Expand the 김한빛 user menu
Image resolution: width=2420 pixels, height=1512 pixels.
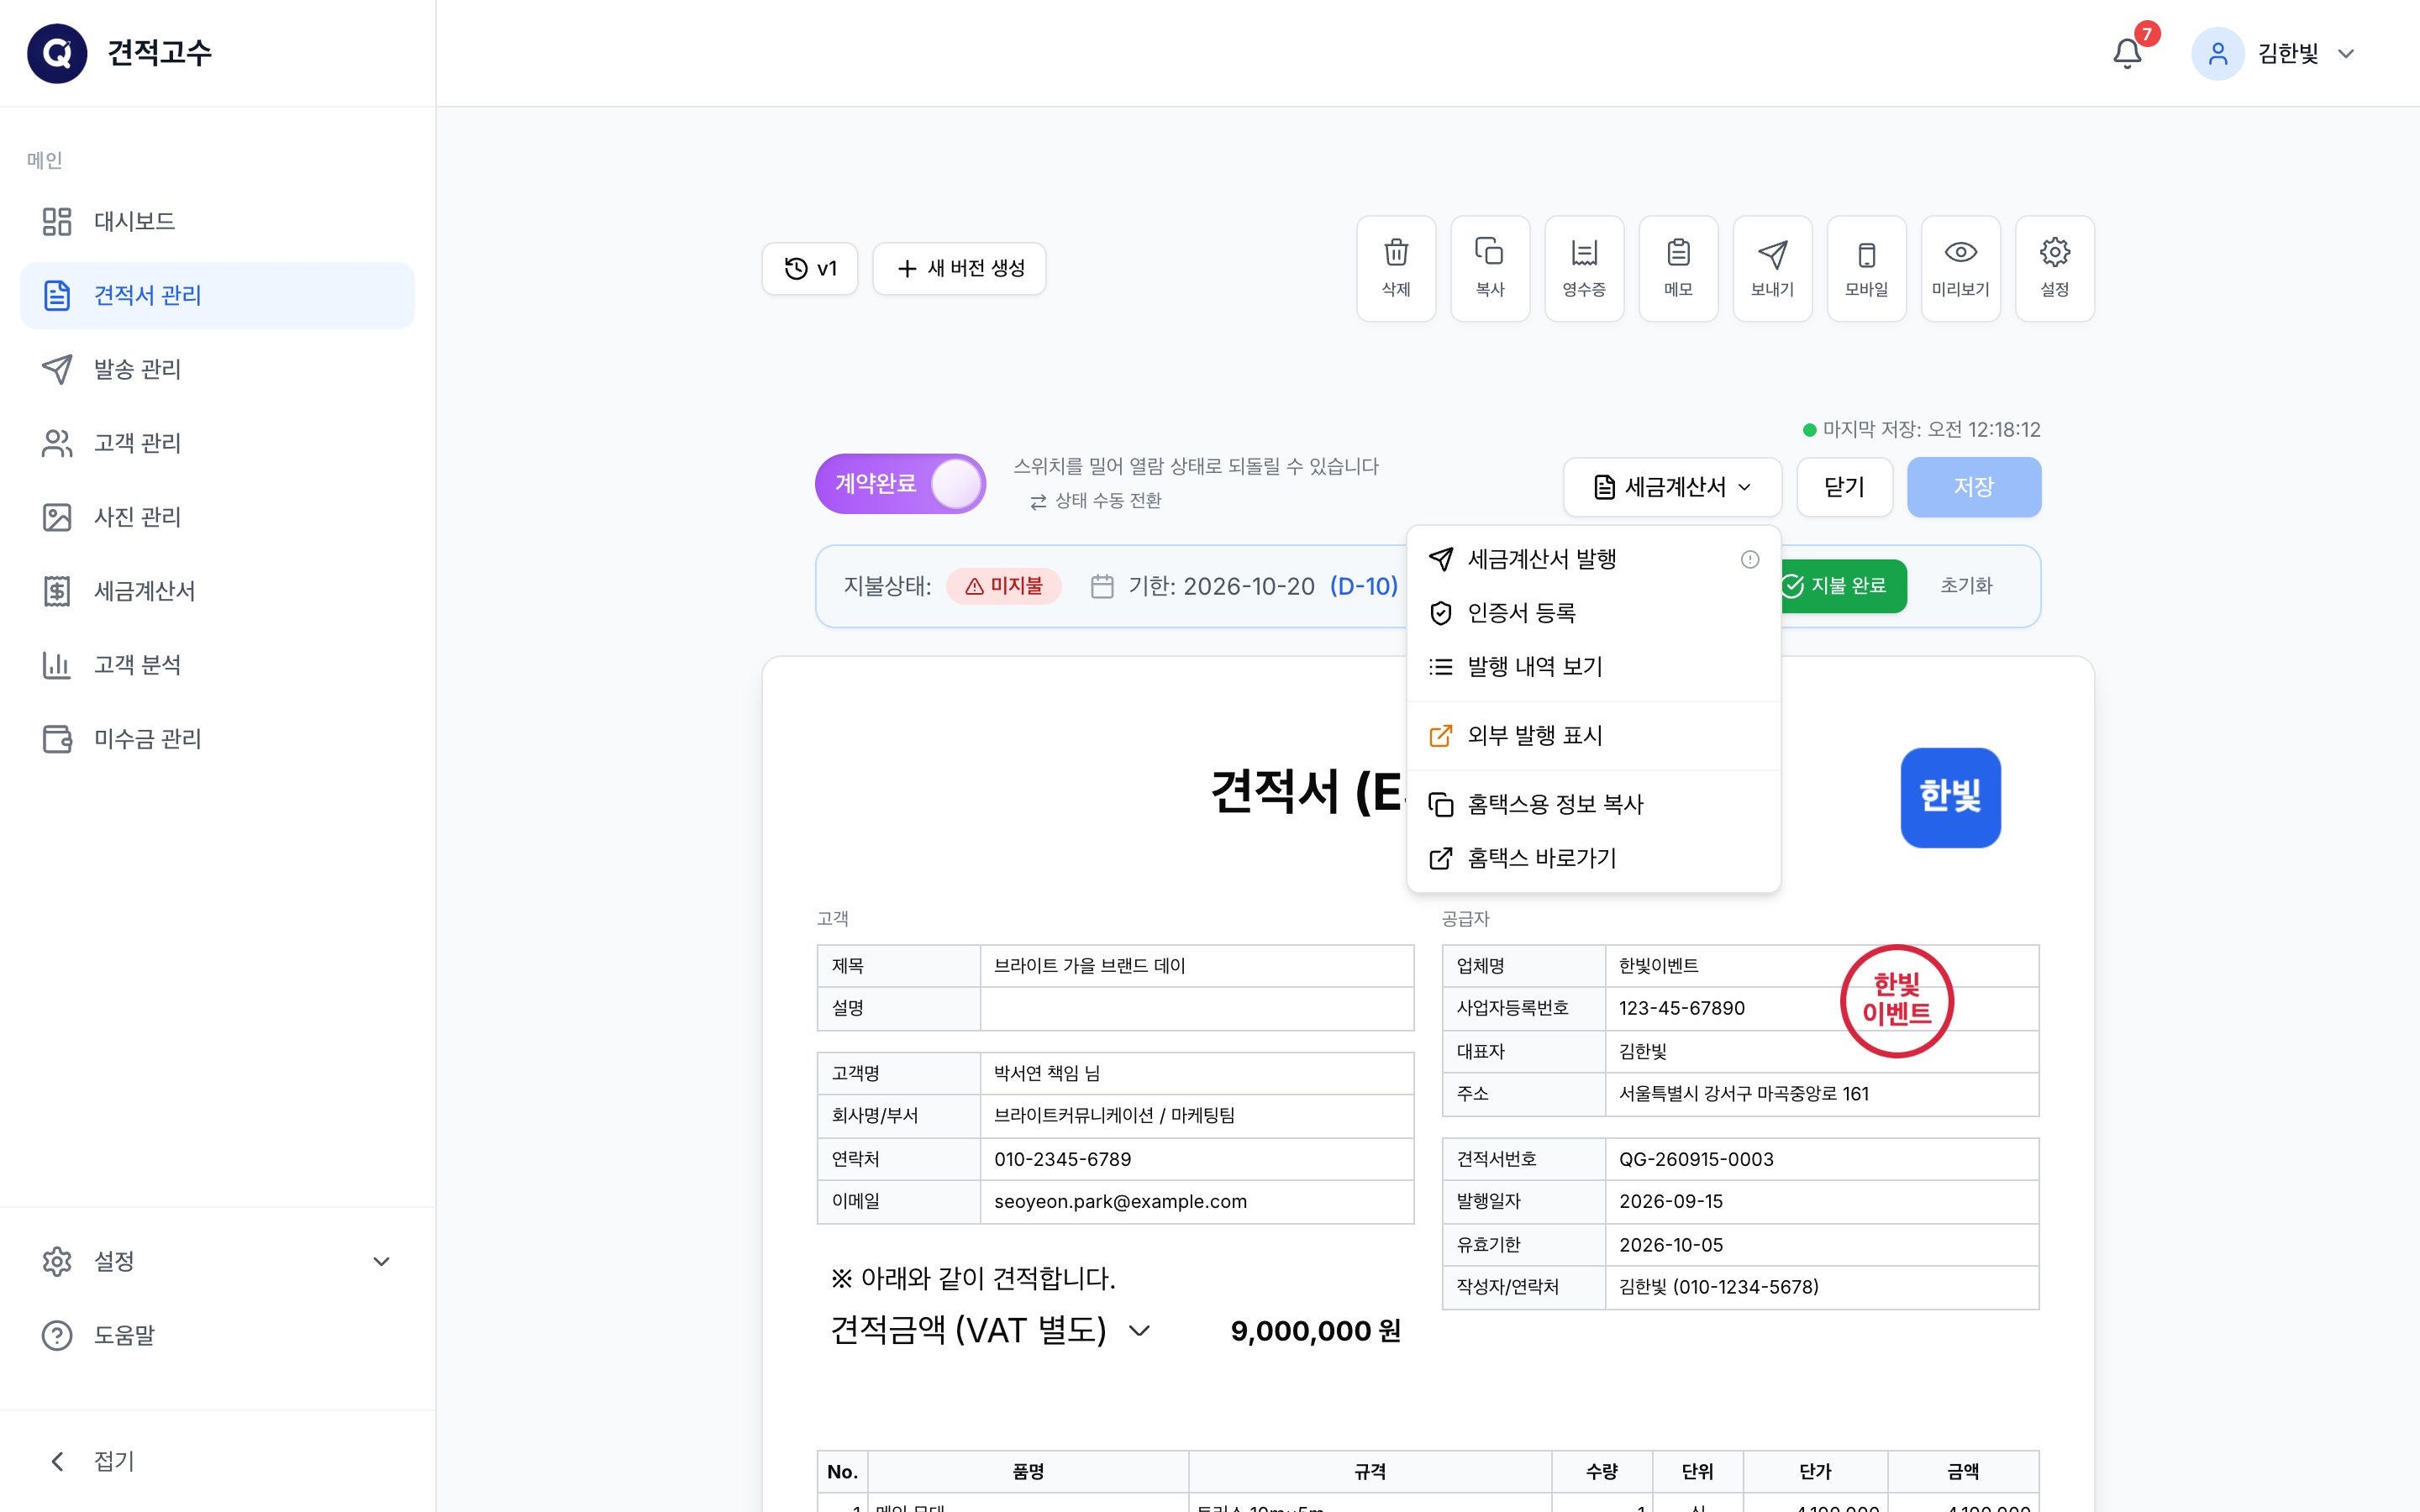coord(2275,53)
